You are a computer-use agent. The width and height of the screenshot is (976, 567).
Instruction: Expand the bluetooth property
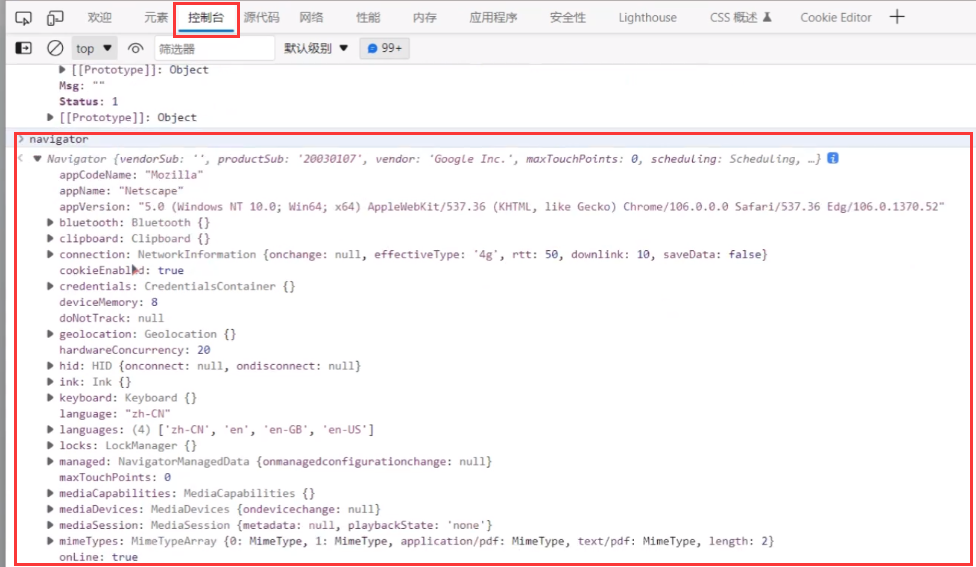click(51, 223)
